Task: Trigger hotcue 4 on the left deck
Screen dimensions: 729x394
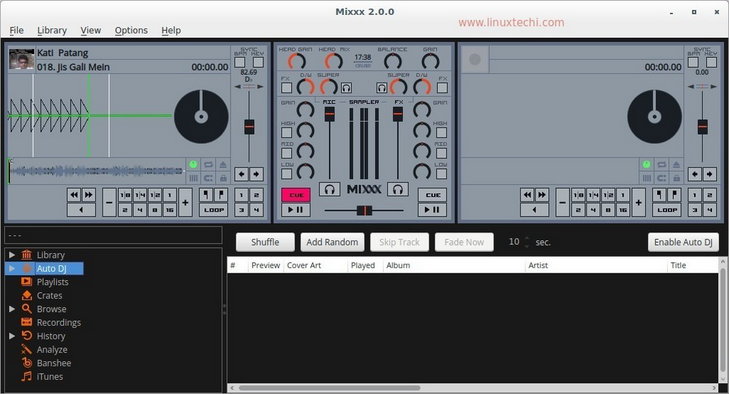Action: [x=256, y=210]
